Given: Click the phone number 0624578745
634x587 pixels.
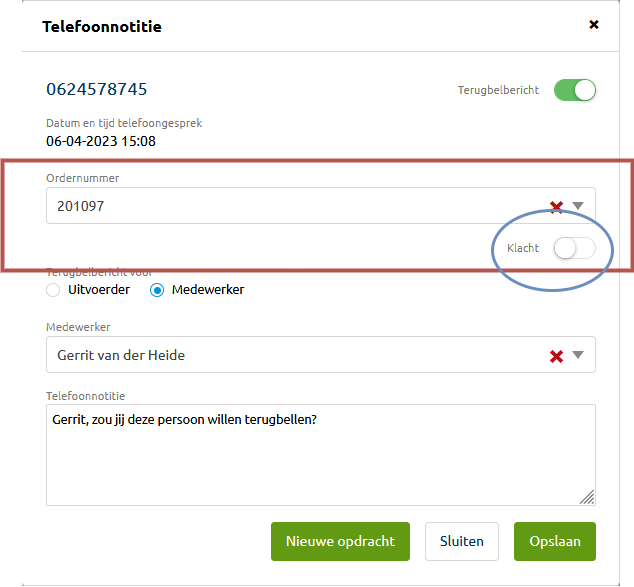Looking at the screenshot, I should (x=97, y=89).
